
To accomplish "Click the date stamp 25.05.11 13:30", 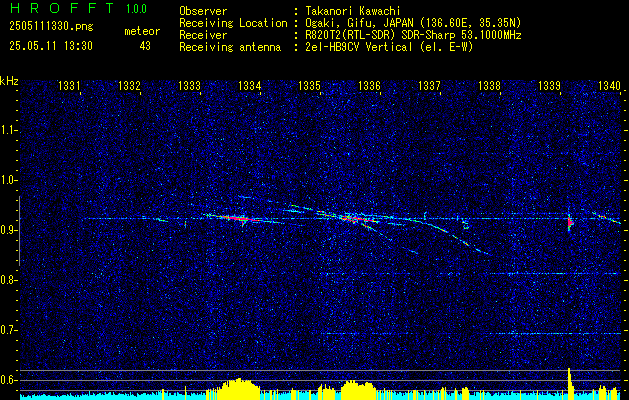I will [x=51, y=46].
